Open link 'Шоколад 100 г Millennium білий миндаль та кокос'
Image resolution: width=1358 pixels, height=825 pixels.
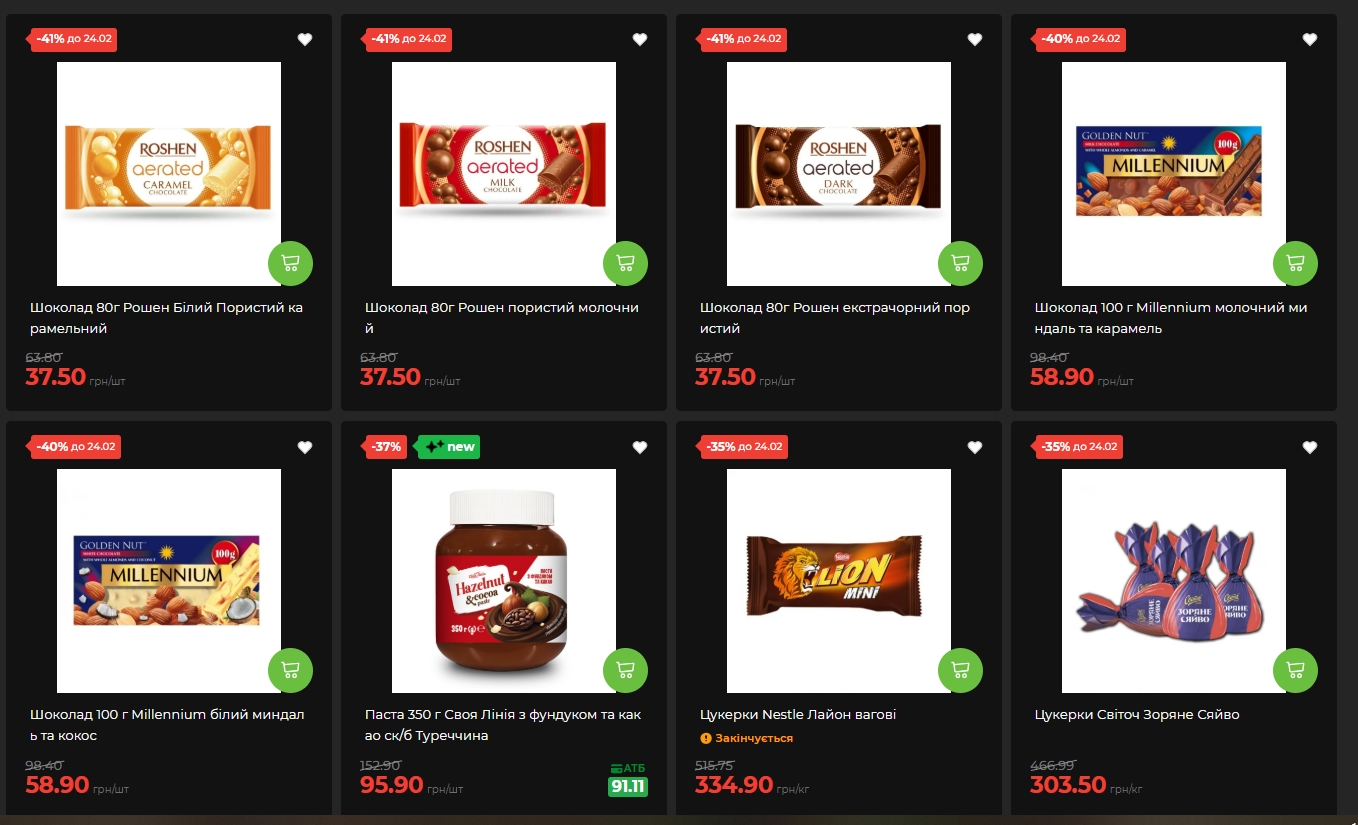point(167,725)
